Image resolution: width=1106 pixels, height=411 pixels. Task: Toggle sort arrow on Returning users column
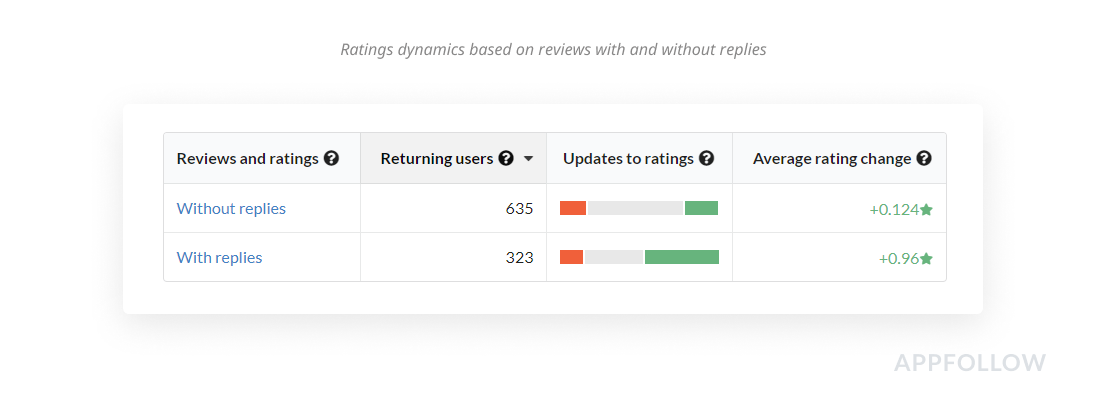(x=528, y=159)
